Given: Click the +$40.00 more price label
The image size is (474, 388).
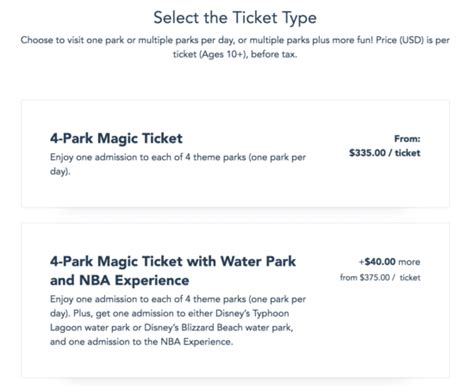Looking at the screenshot, I should (389, 262).
